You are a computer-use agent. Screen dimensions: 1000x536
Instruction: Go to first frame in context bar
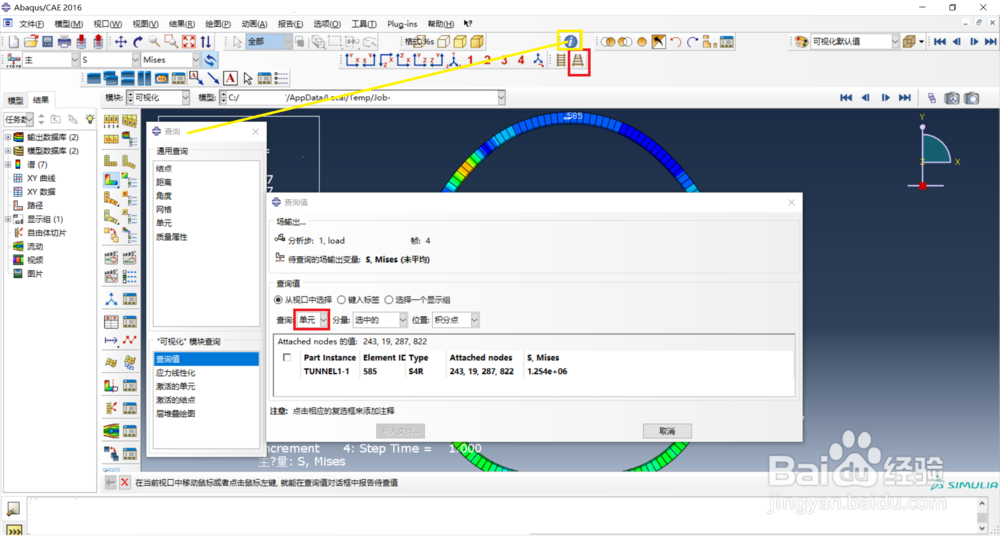tap(846, 98)
